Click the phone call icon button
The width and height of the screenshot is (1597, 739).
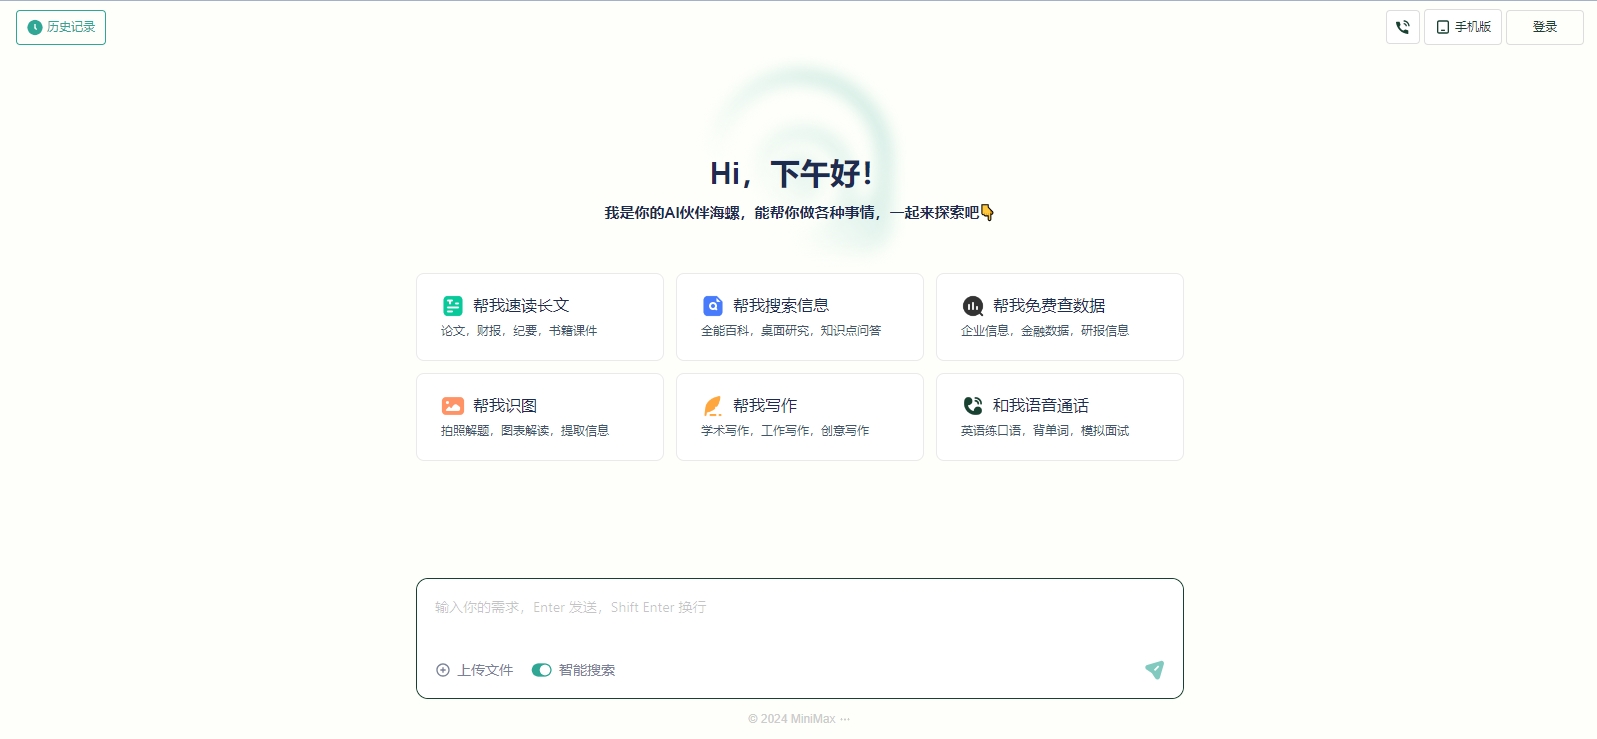1403,27
